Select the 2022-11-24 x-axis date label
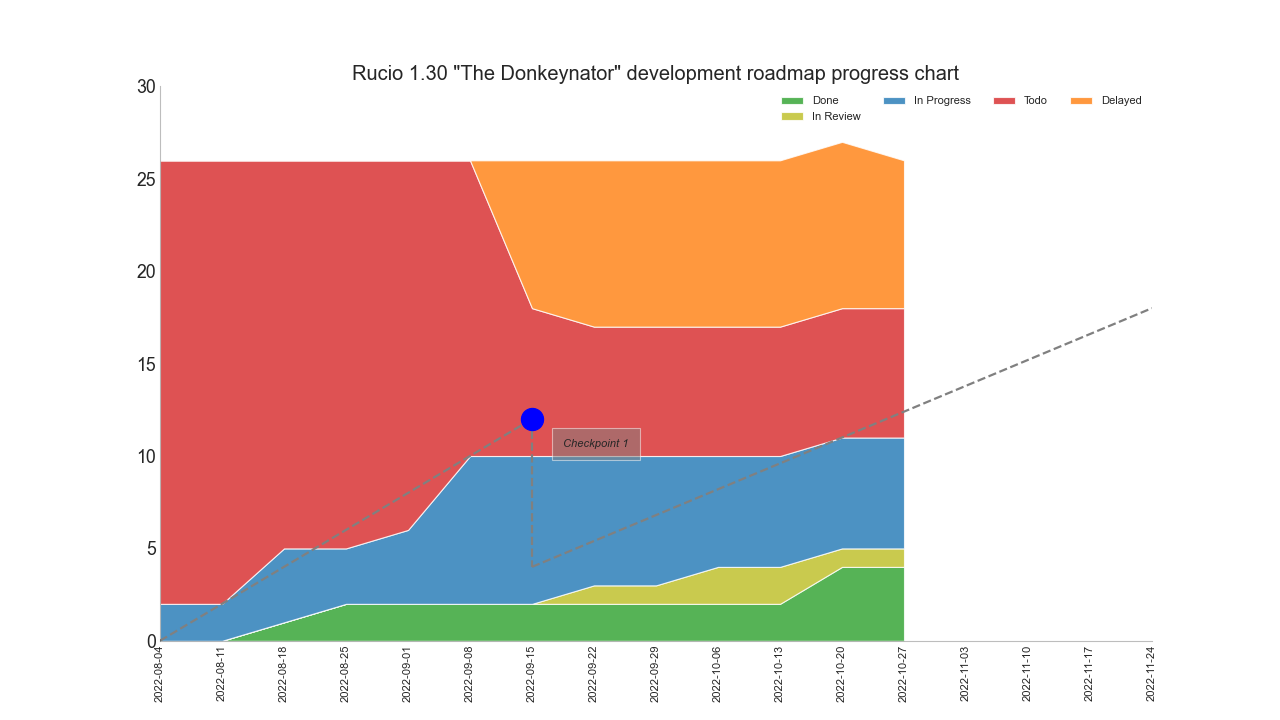1280x720 pixels. pos(1151,674)
